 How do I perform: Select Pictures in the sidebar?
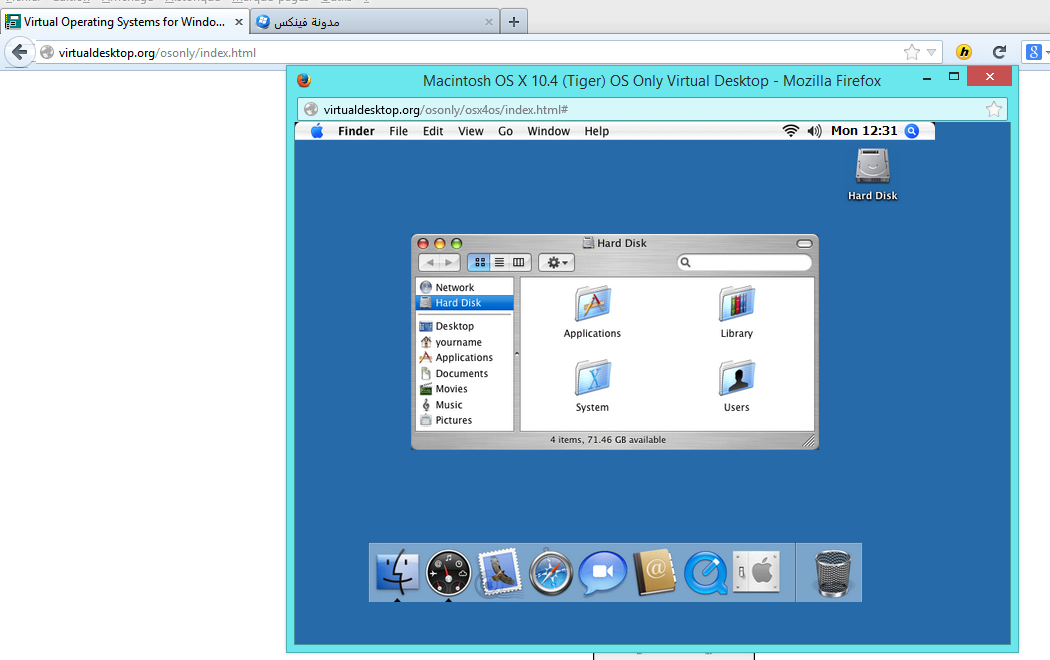click(x=465, y=420)
